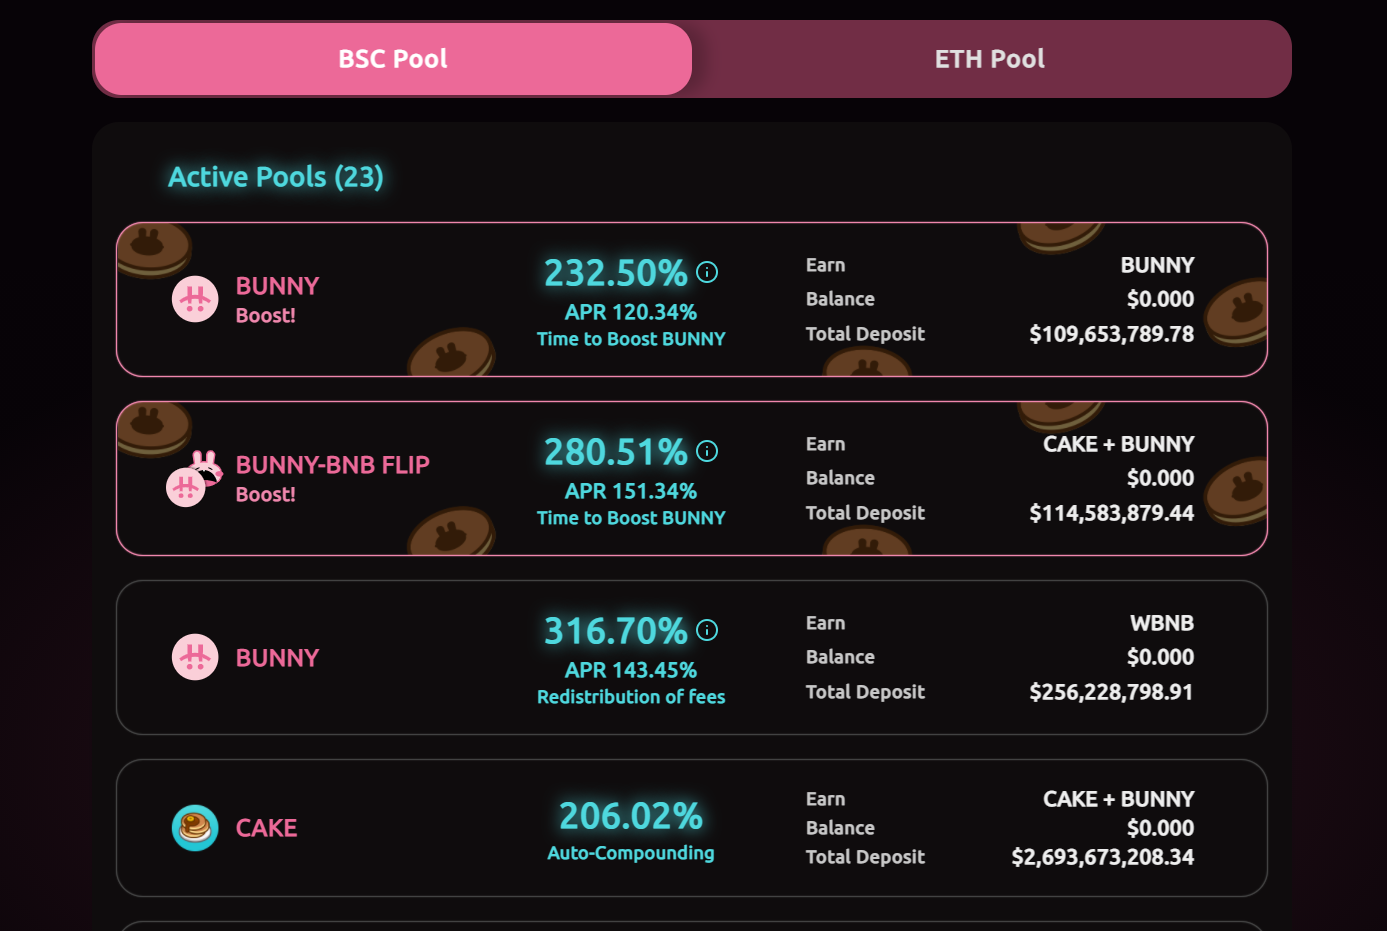Switch to the ETH Pool tab
The height and width of the screenshot is (931, 1387).
coord(990,59)
